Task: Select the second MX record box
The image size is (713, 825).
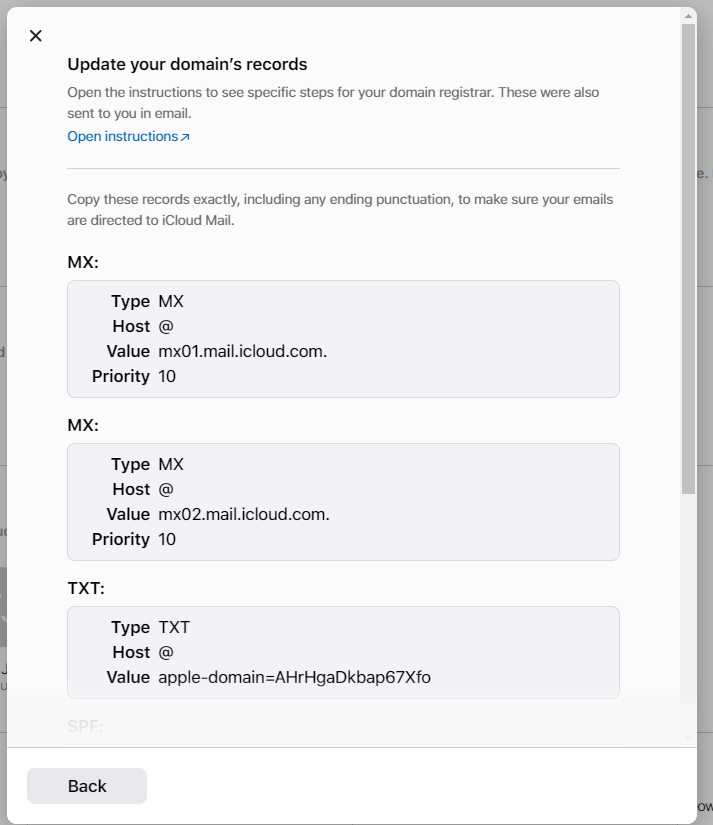Action: 343,501
